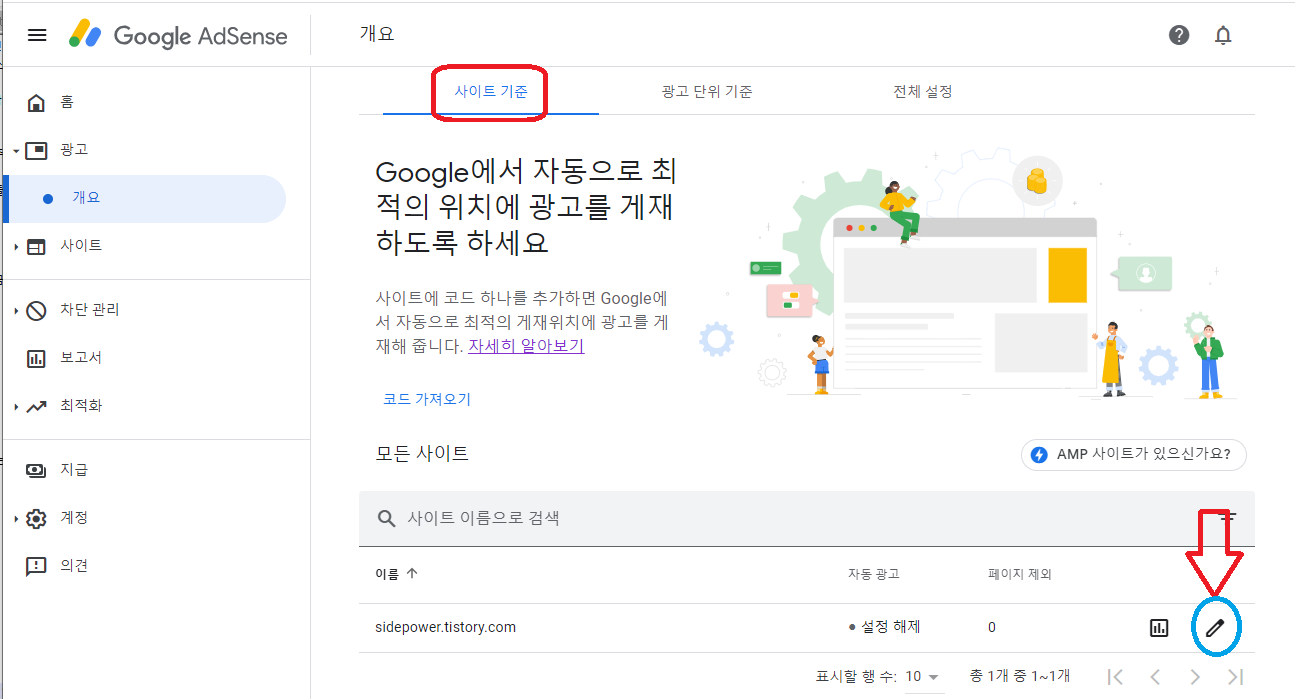This screenshot has height=699, width=1295.
Task: Click 설정 해제 auto ads status
Action: click(884, 627)
